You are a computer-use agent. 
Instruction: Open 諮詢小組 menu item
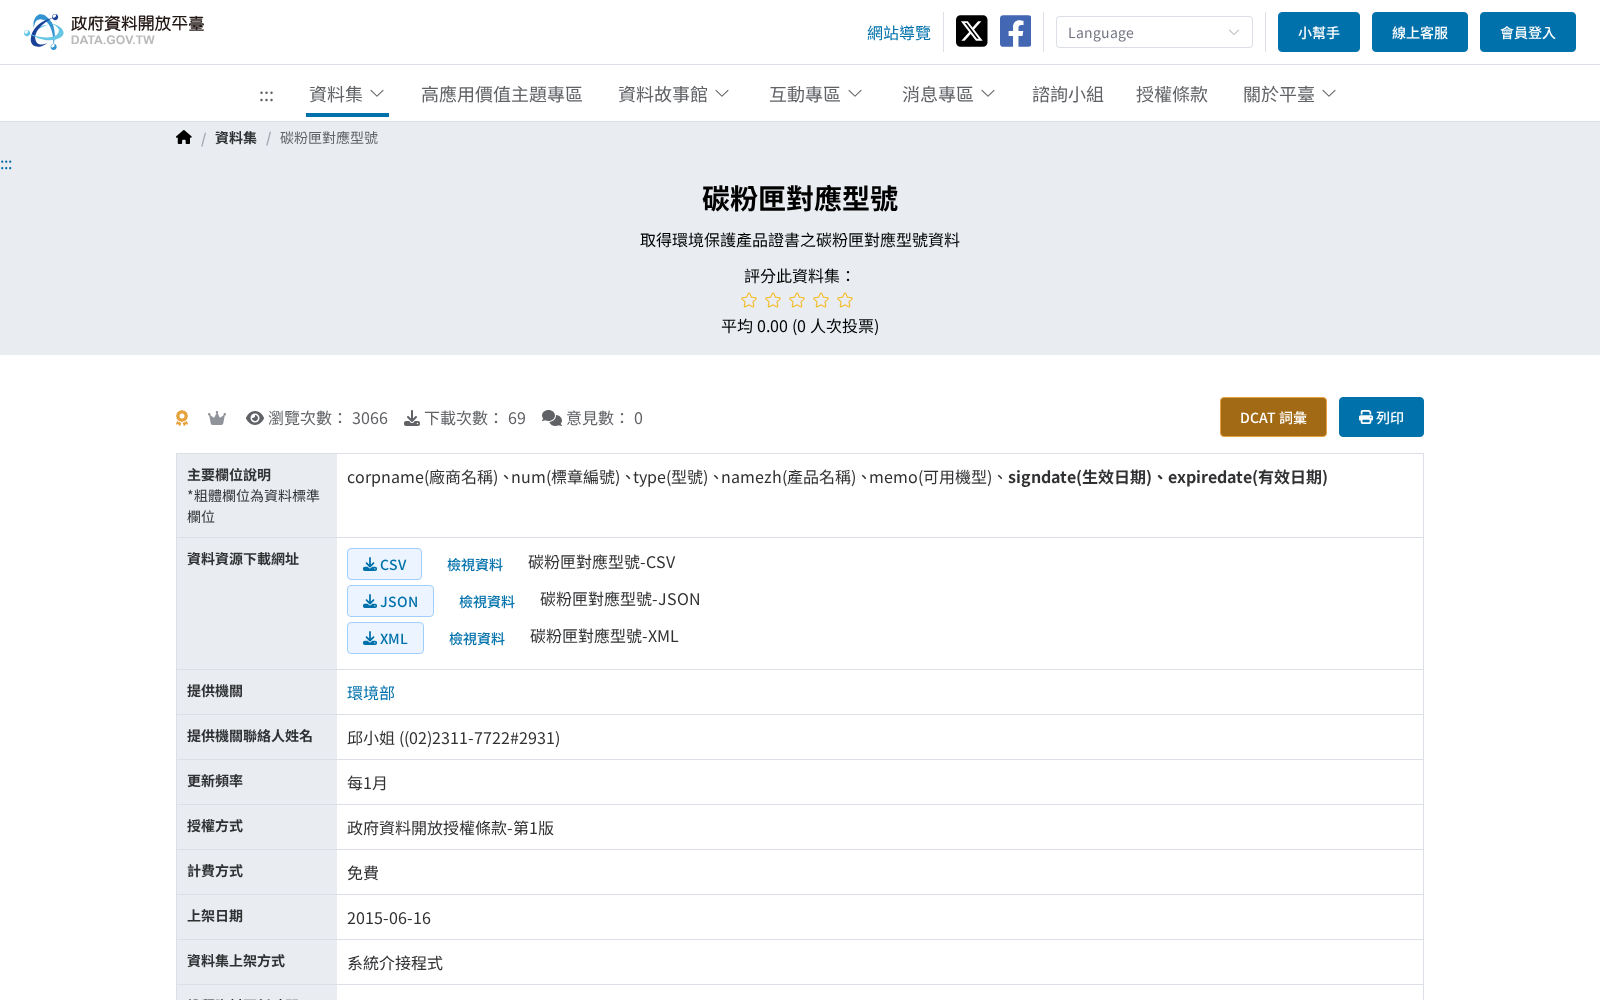pyautogui.click(x=1068, y=94)
